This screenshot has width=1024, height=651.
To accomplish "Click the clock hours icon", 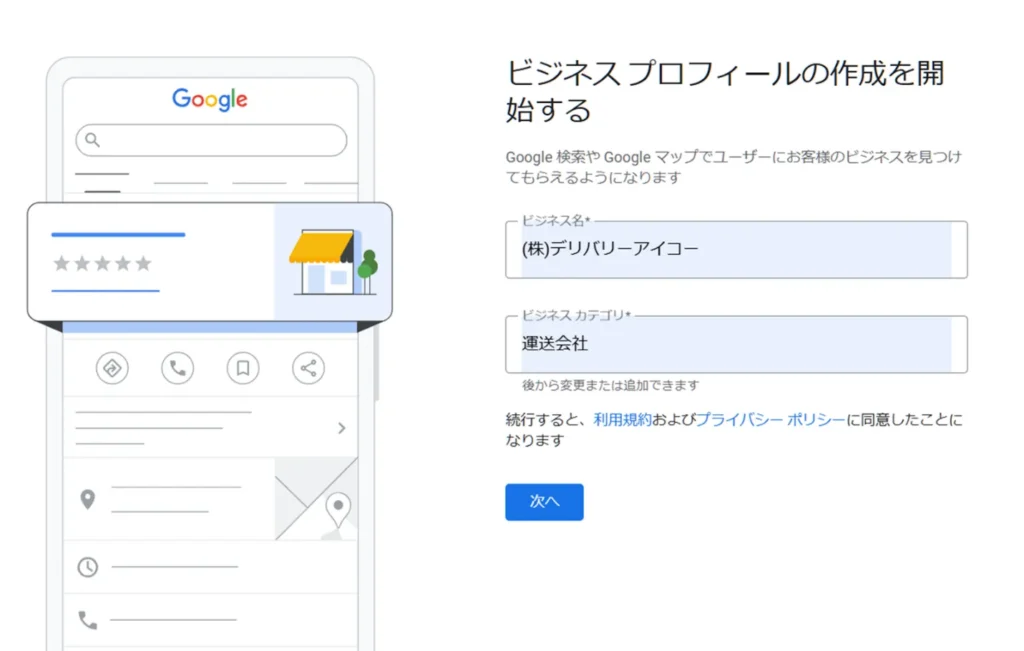I will [88, 567].
